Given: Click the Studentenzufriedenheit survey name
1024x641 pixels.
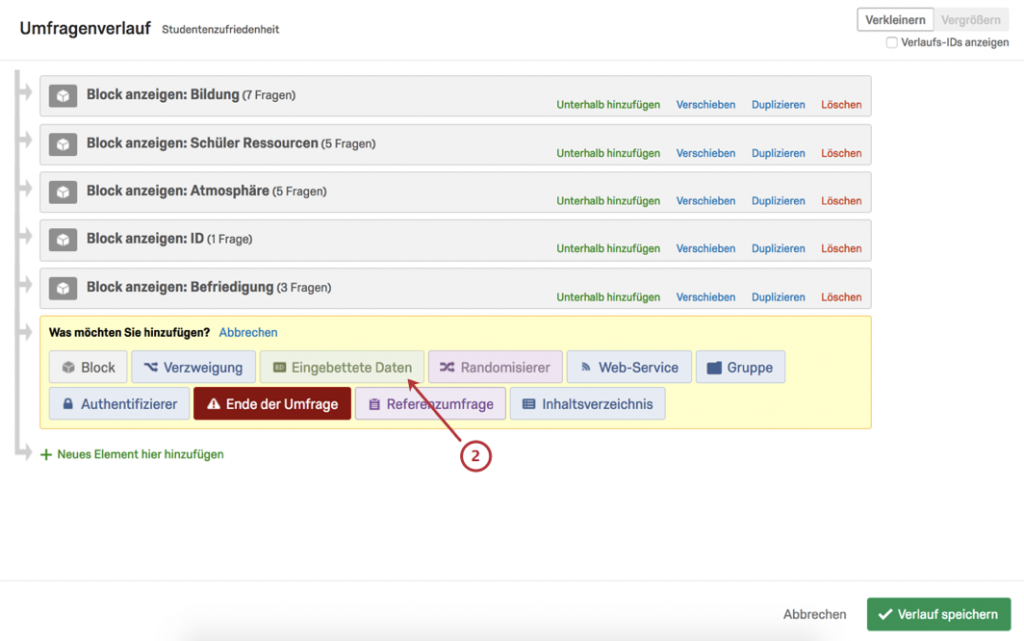Looking at the screenshot, I should (220, 29).
